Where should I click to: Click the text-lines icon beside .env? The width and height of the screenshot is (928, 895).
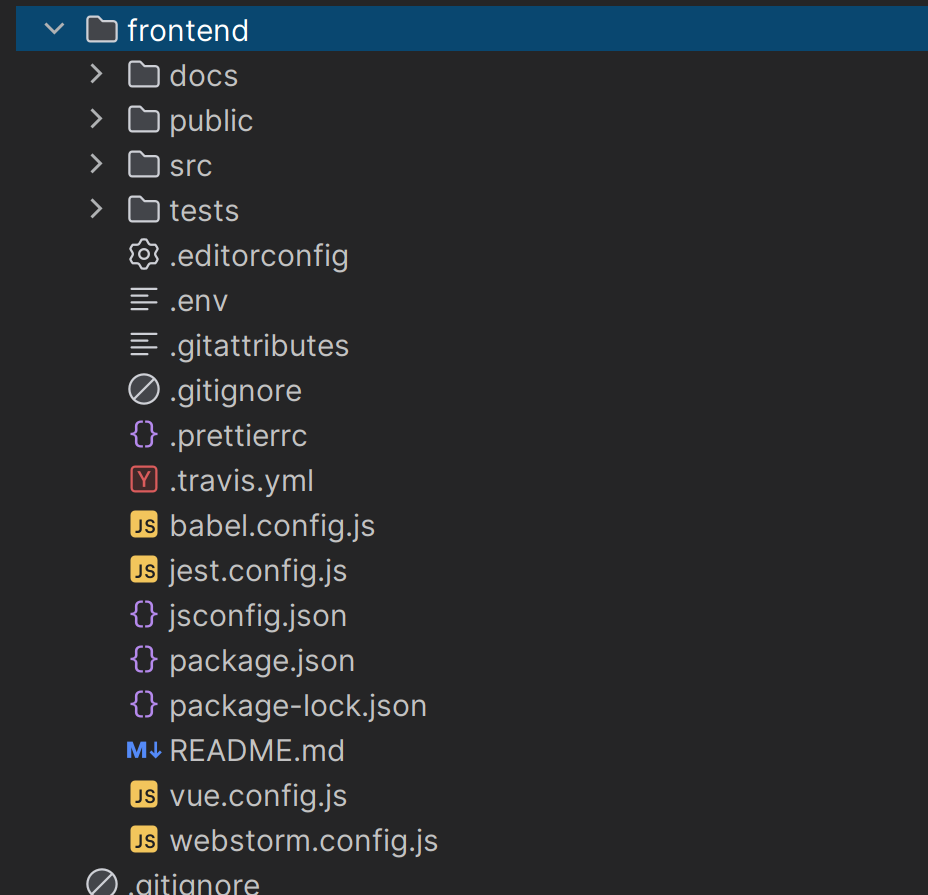pos(144,301)
